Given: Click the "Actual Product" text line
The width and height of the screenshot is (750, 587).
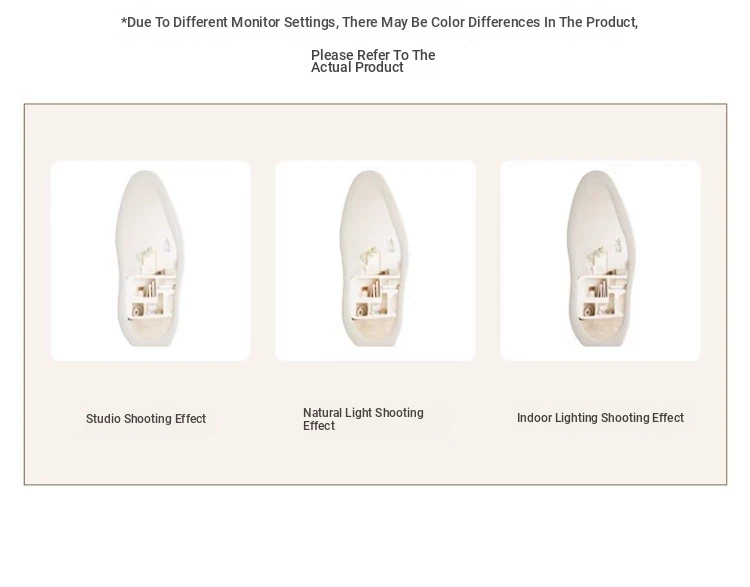Looking at the screenshot, I should click(357, 68).
